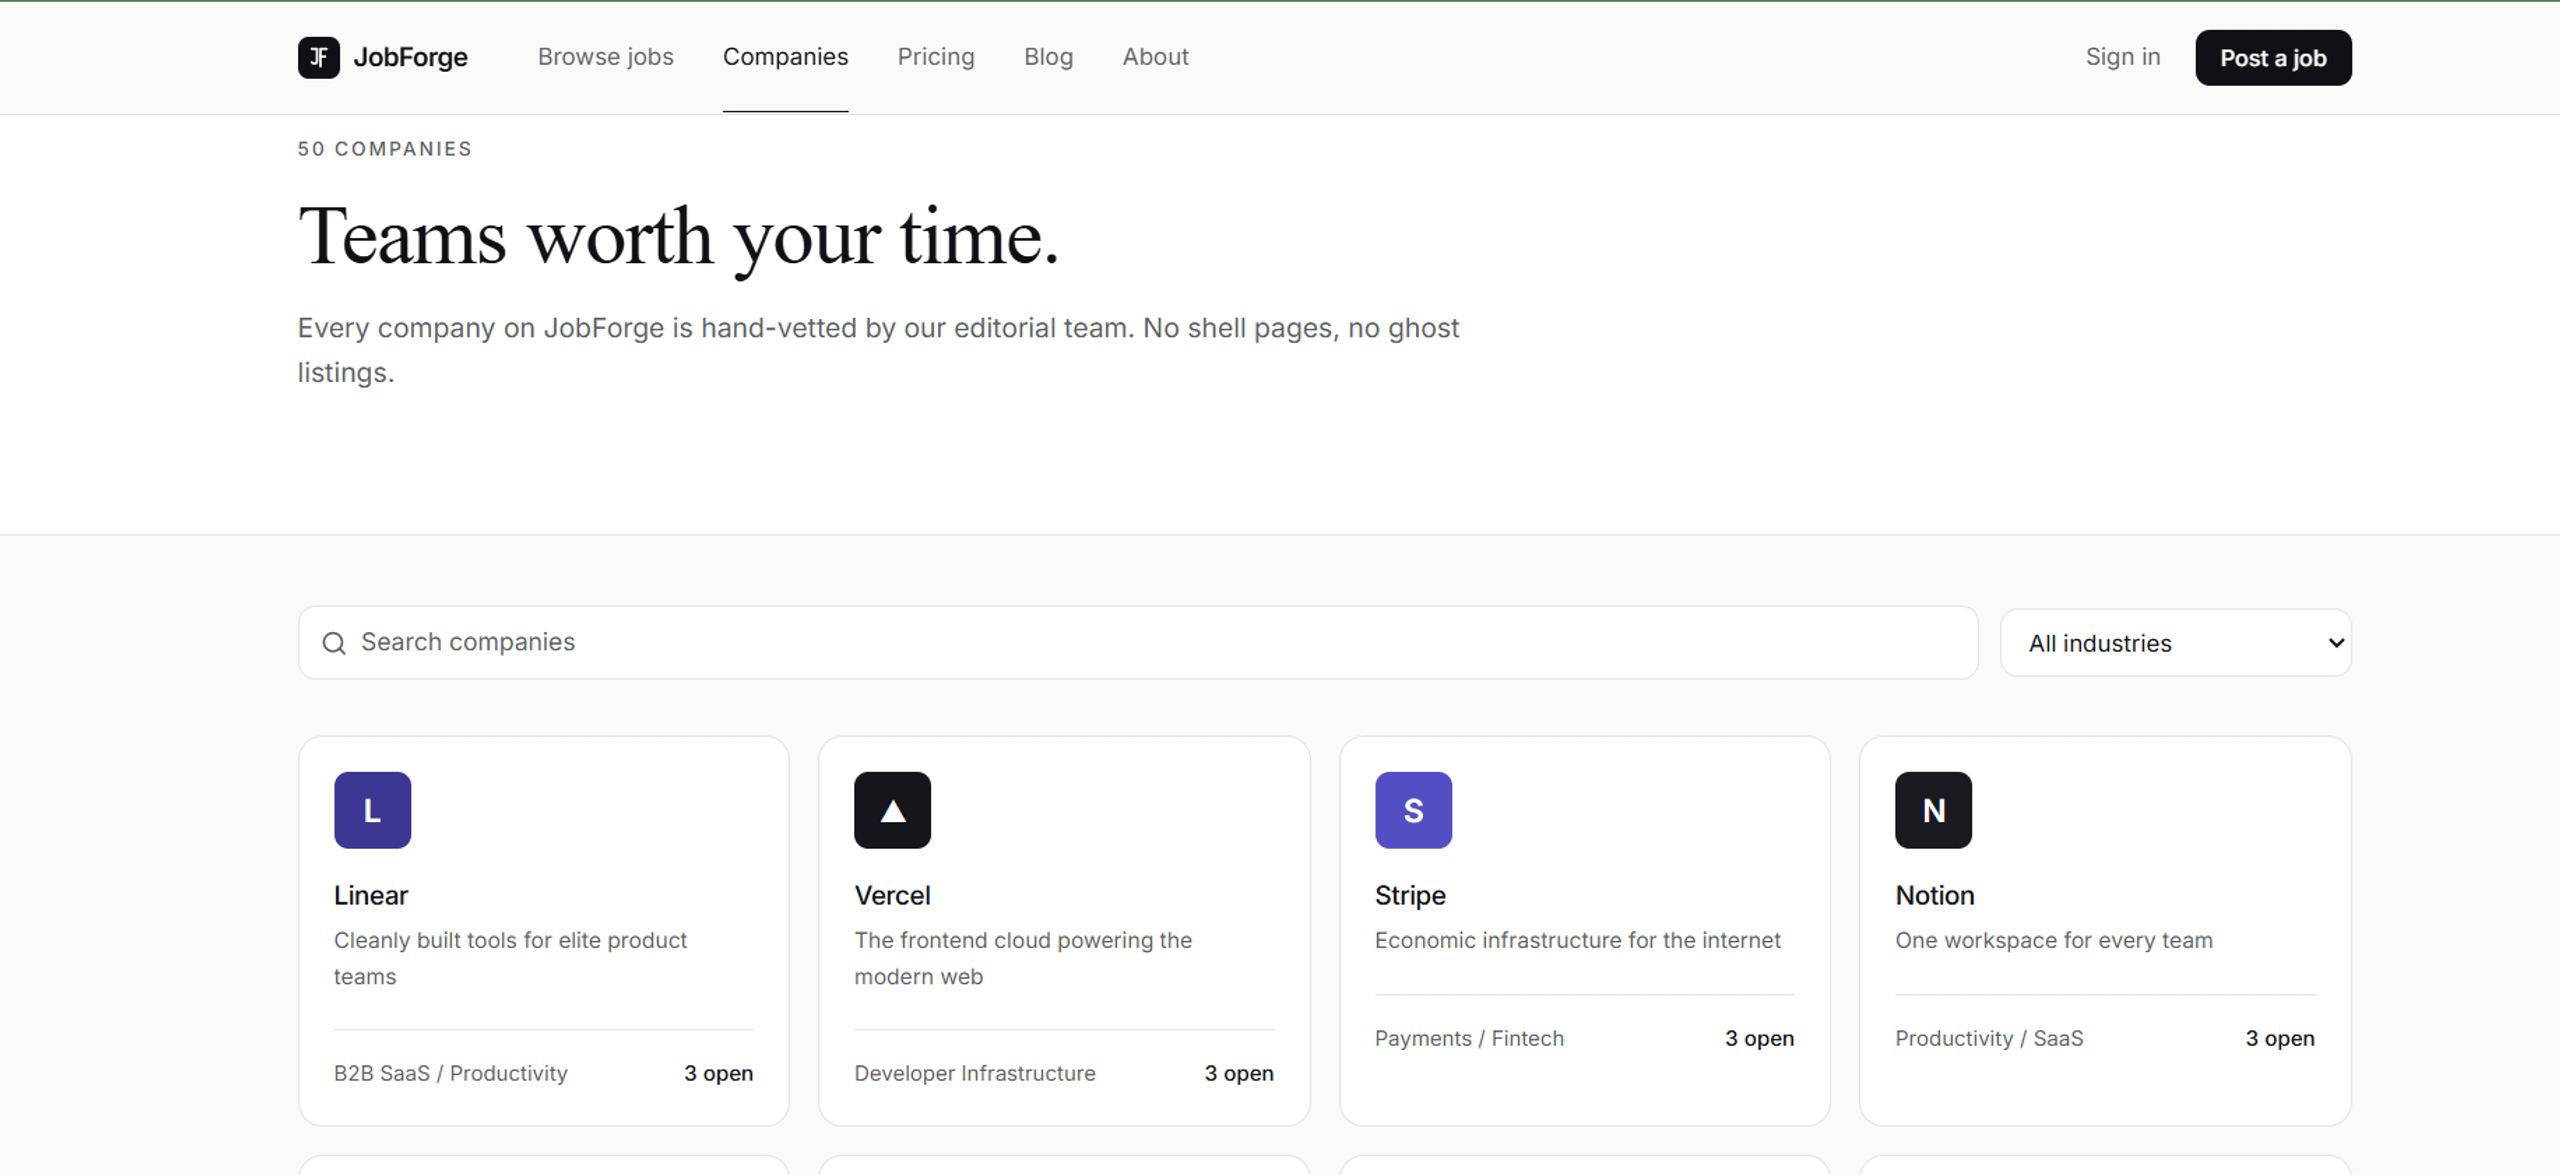Screen dimensions: 2560x1175
Task: Click the 3 open count on Linear
Action: point(718,1073)
